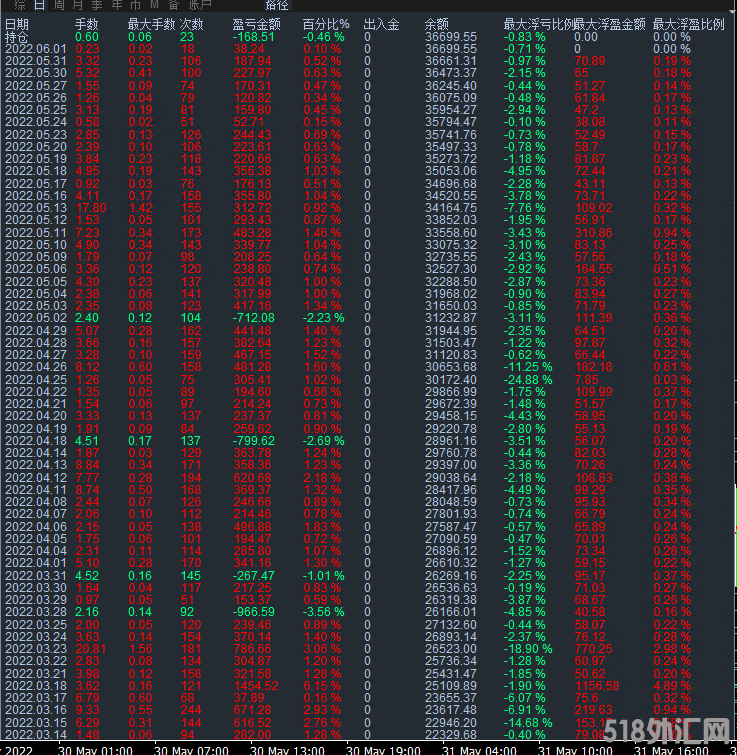Select the 年 yearly tab
The height and width of the screenshot is (755, 737).
pos(117,6)
